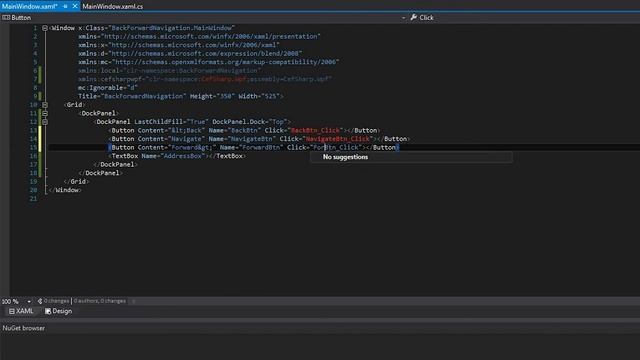Click the xmlns:d expression blend URL
This screenshot has width=640, height=360.
click(x=205, y=53)
